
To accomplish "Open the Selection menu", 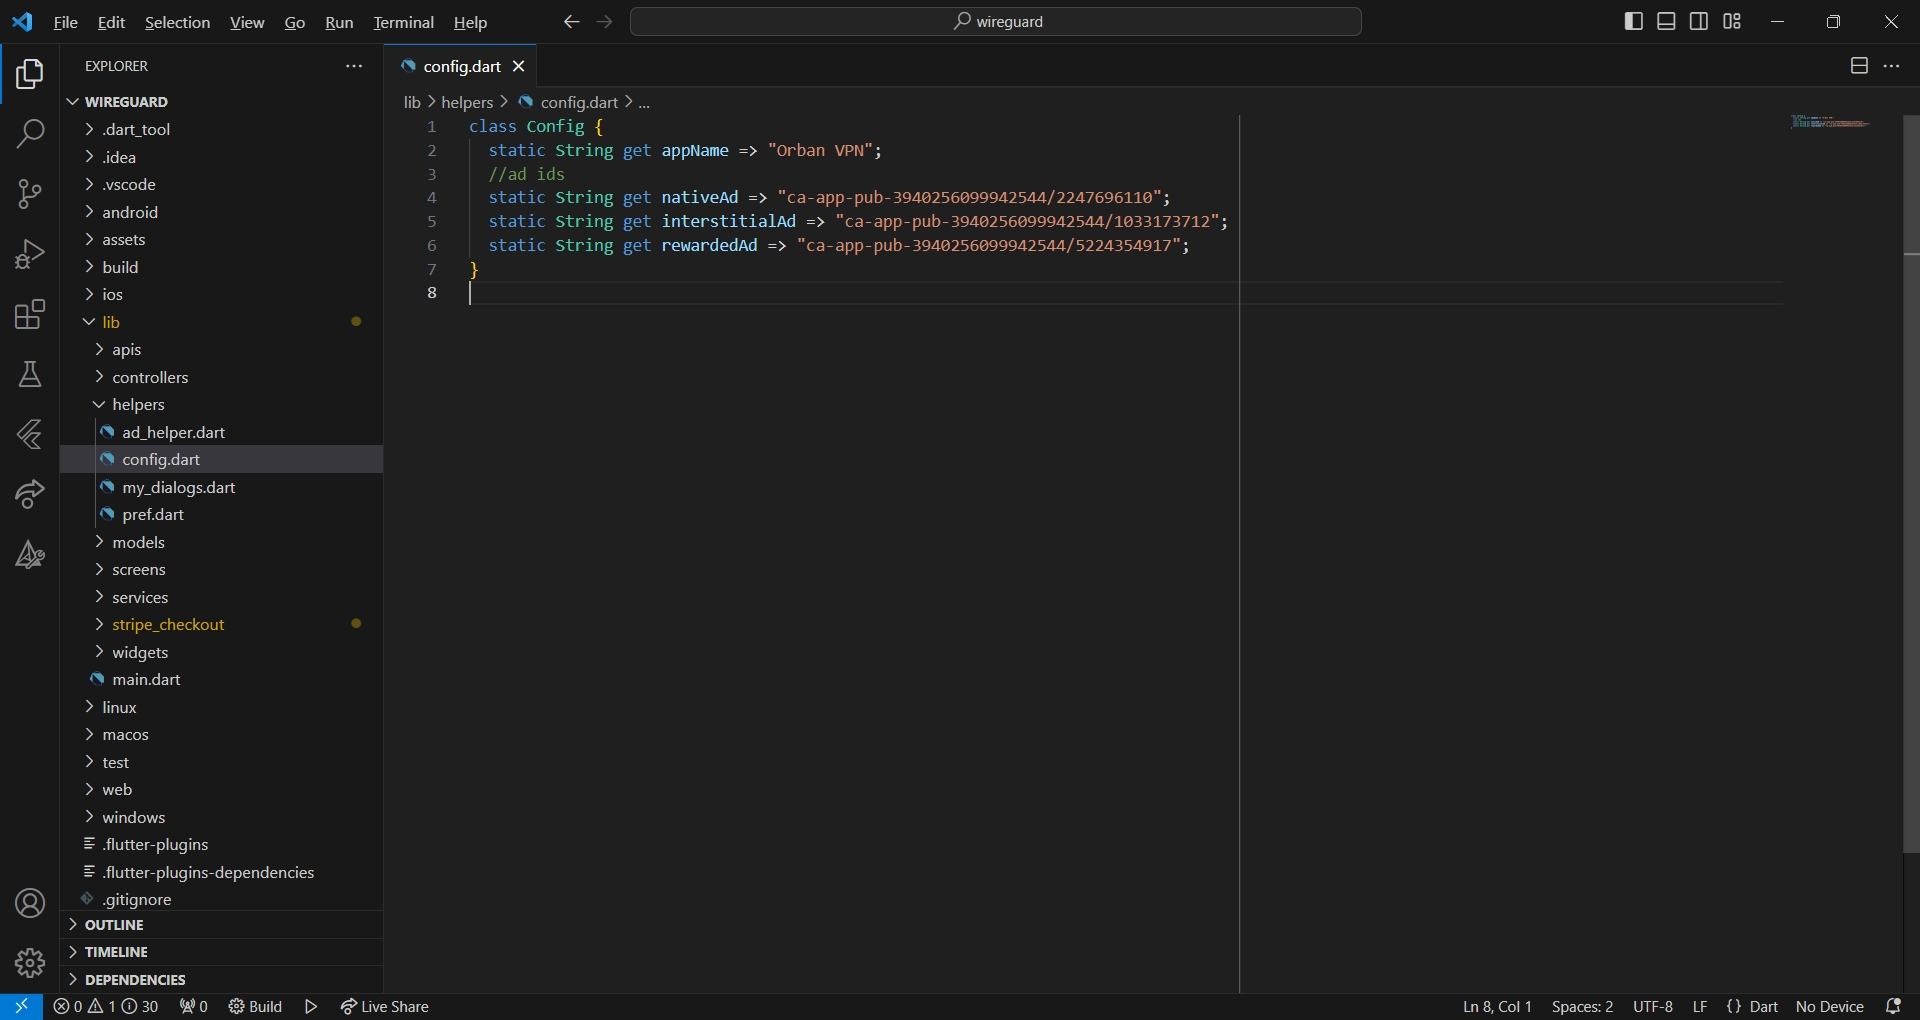I will (x=177, y=22).
